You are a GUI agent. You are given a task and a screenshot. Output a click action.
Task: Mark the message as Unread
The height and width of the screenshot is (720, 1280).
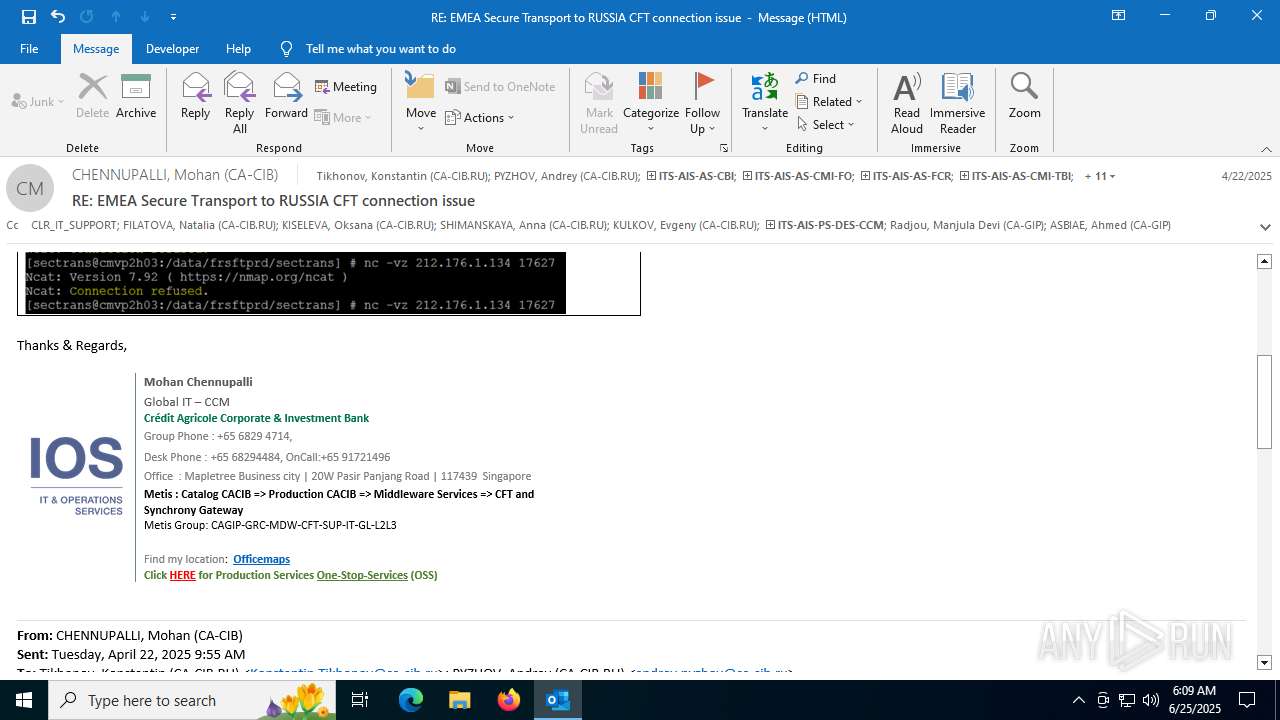tap(599, 103)
